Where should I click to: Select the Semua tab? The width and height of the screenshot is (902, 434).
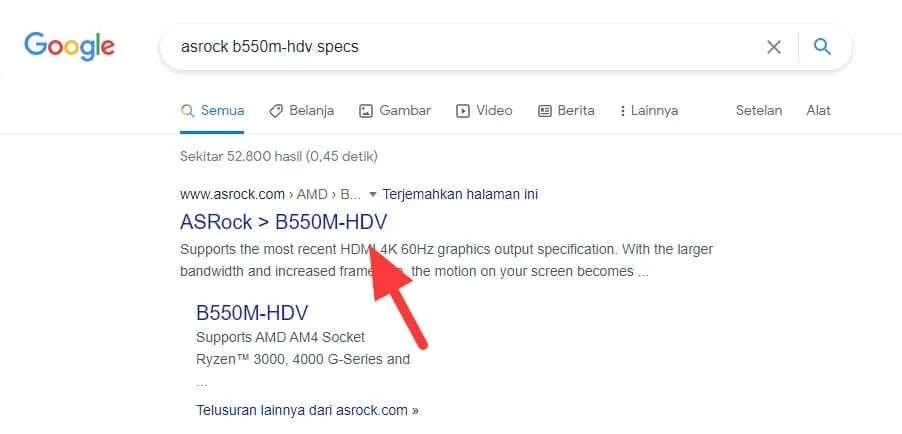pos(212,111)
